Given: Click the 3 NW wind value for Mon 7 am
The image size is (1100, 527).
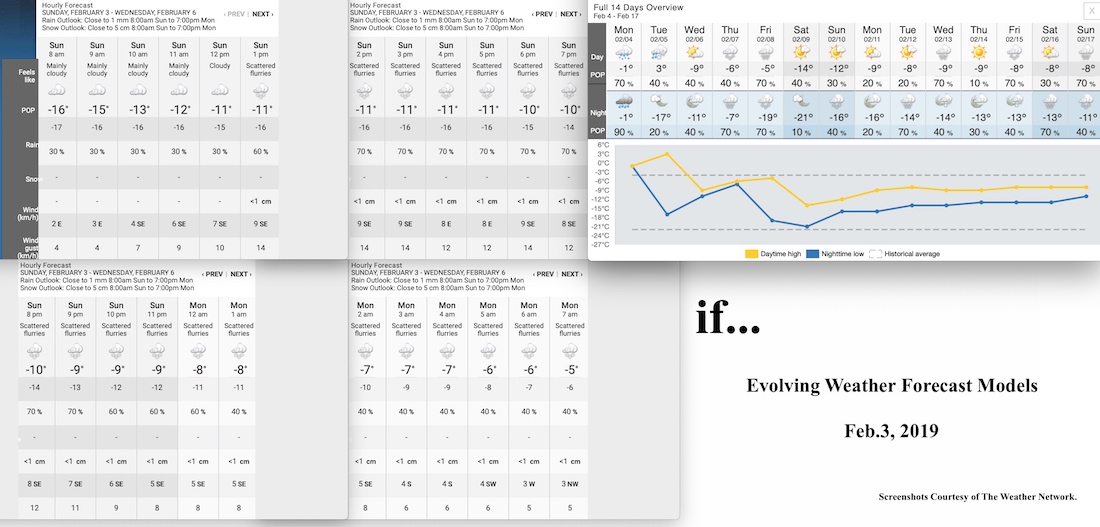Looking at the screenshot, I should [x=570, y=483].
